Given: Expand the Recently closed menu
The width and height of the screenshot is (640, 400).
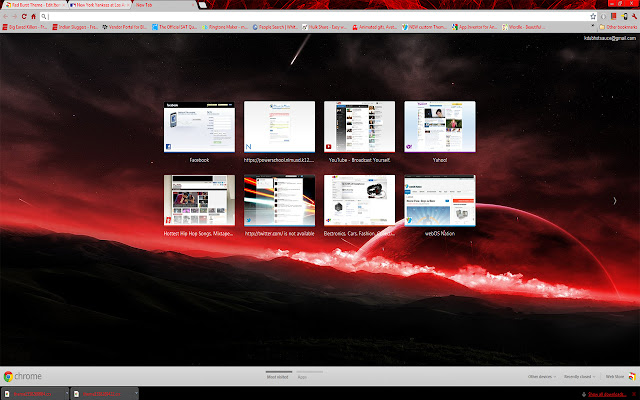Looking at the screenshot, I should coord(579,376).
